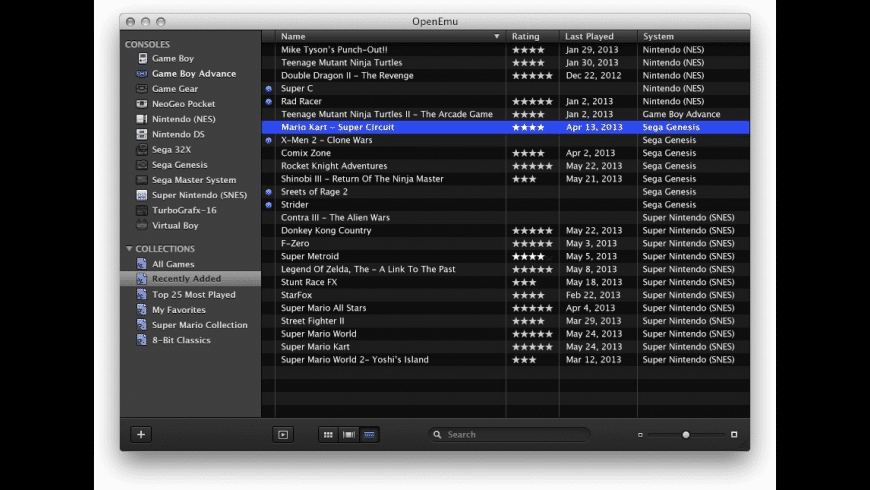The height and width of the screenshot is (490, 870).
Task: Click the Stunt Race FX entry
Action: (309, 282)
